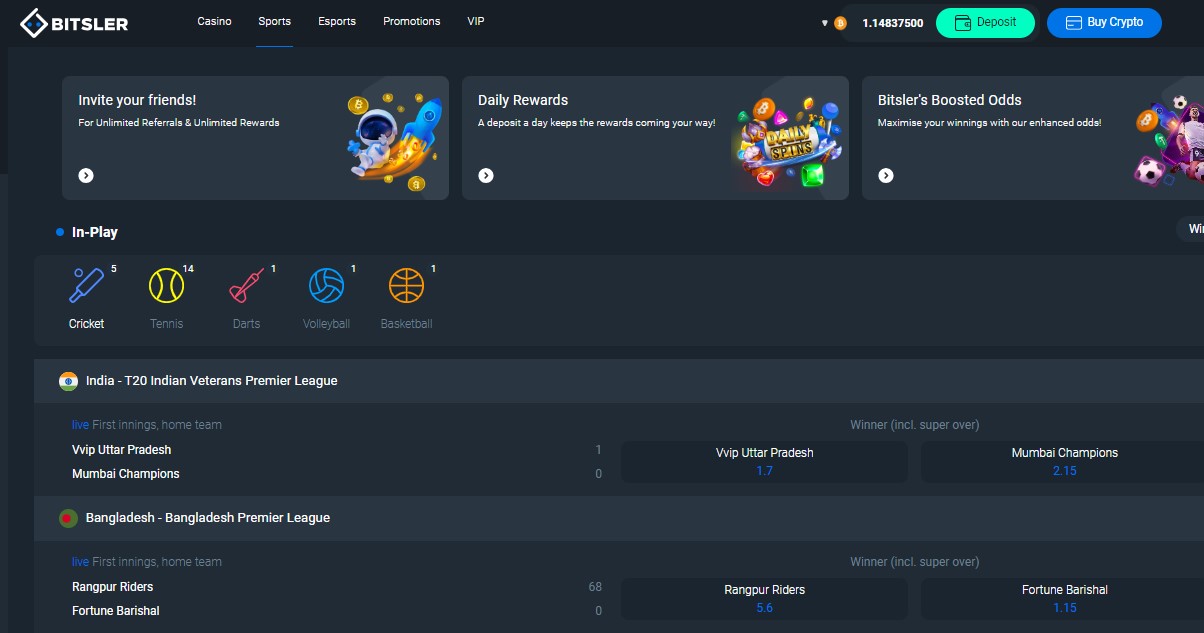Bet on Fortune Barishal at 1.15
1204x633 pixels.
[x=1064, y=599]
